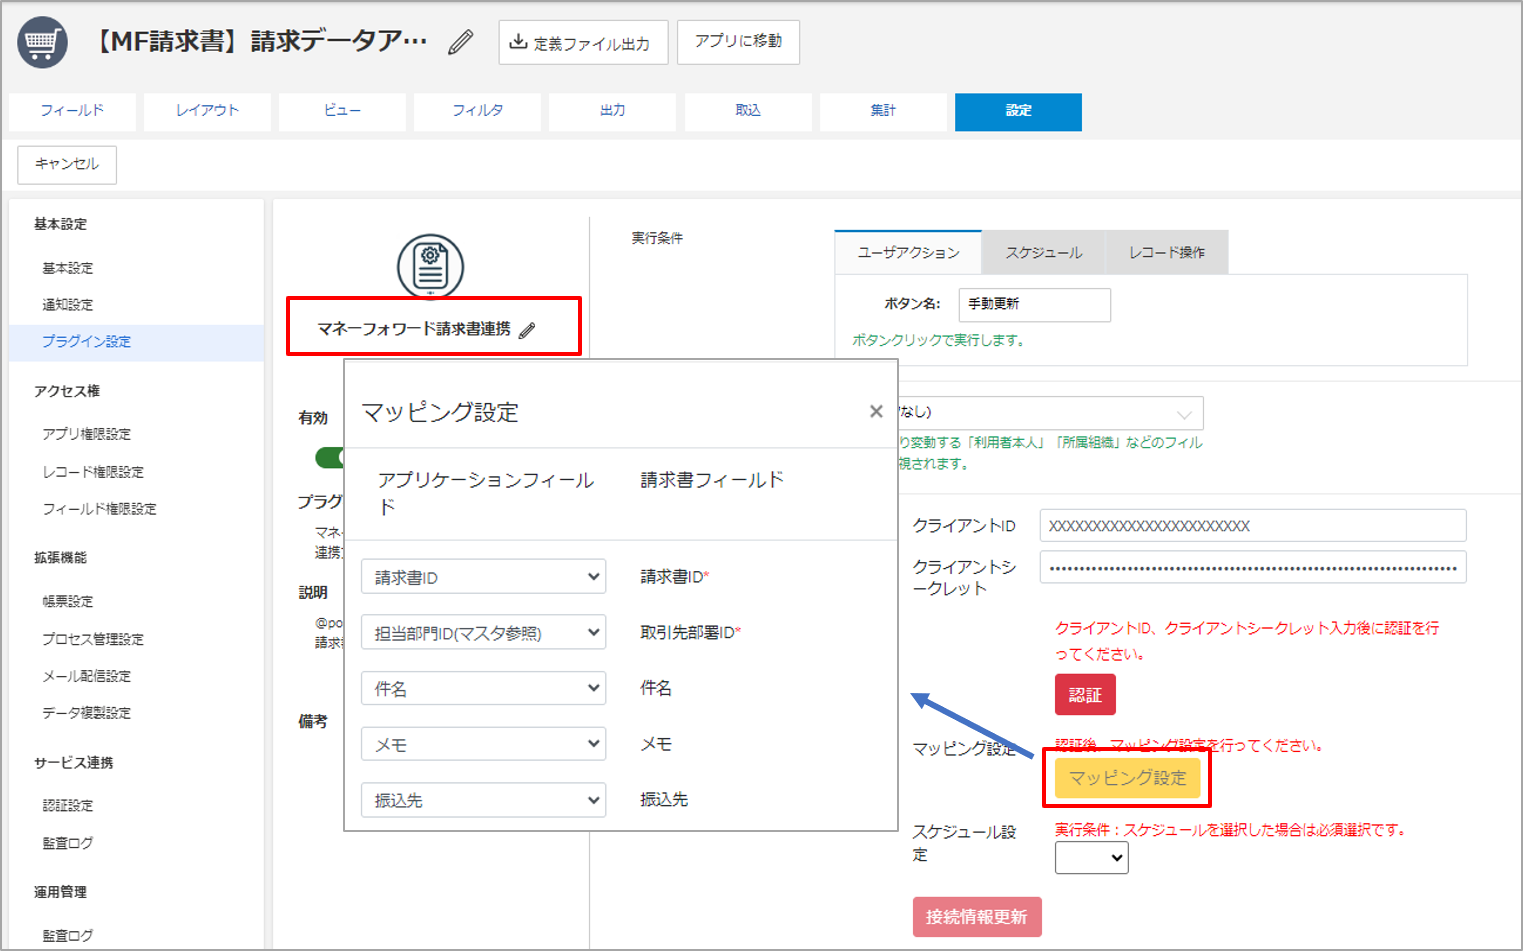This screenshot has width=1523, height=951.
Task: Open 基本設定 sidebar item
Action: pos(68,268)
